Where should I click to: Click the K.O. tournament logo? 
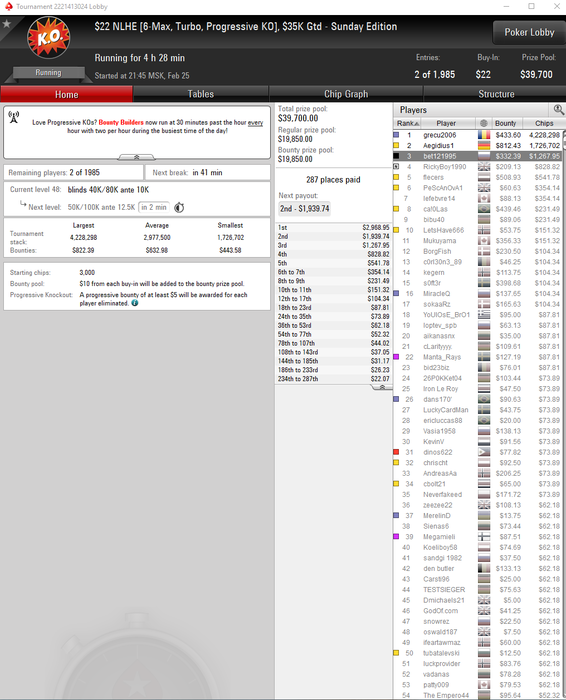(x=49, y=38)
